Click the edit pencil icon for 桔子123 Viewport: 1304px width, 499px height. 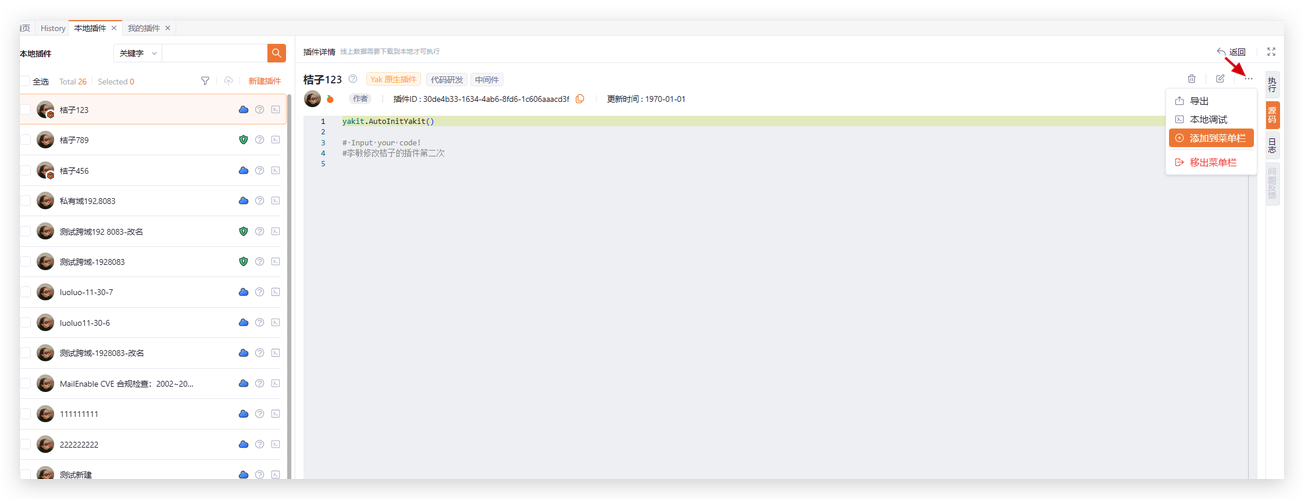tap(1220, 79)
